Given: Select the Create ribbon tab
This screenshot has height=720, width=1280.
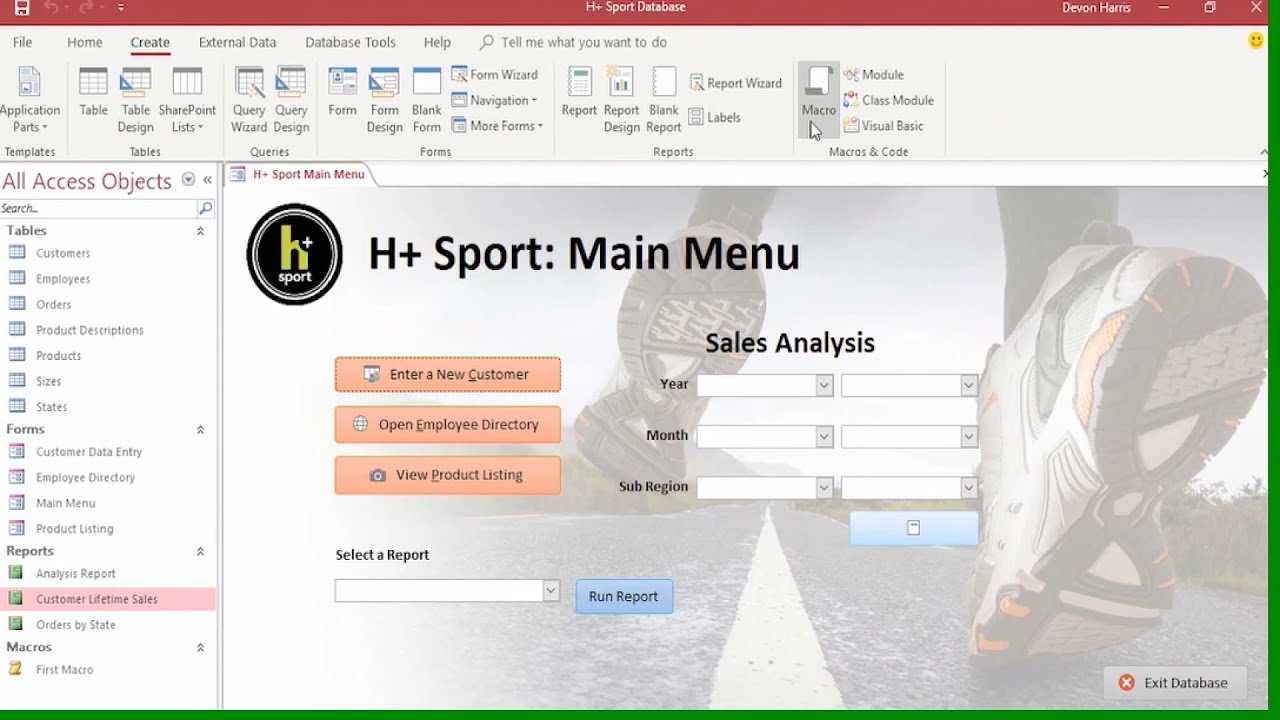Looking at the screenshot, I should click(150, 42).
